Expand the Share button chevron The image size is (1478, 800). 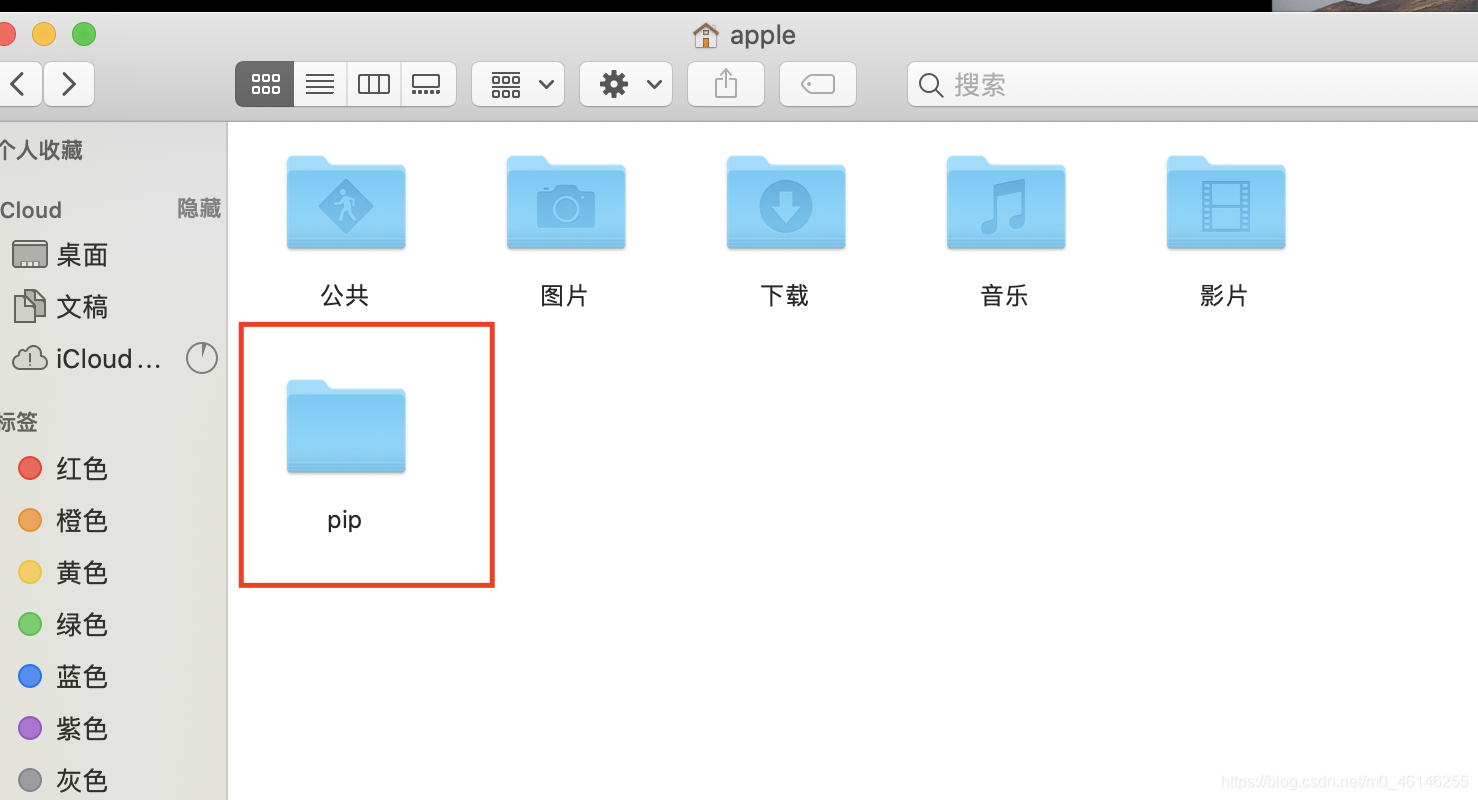click(725, 84)
